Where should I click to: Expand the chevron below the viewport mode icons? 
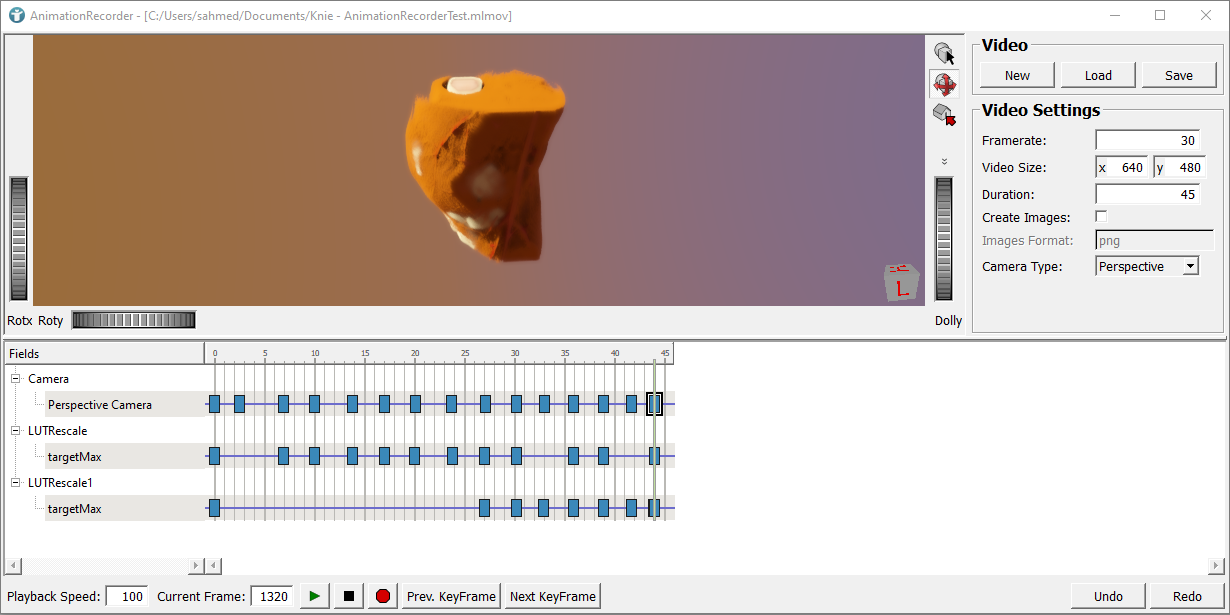pos(944,160)
